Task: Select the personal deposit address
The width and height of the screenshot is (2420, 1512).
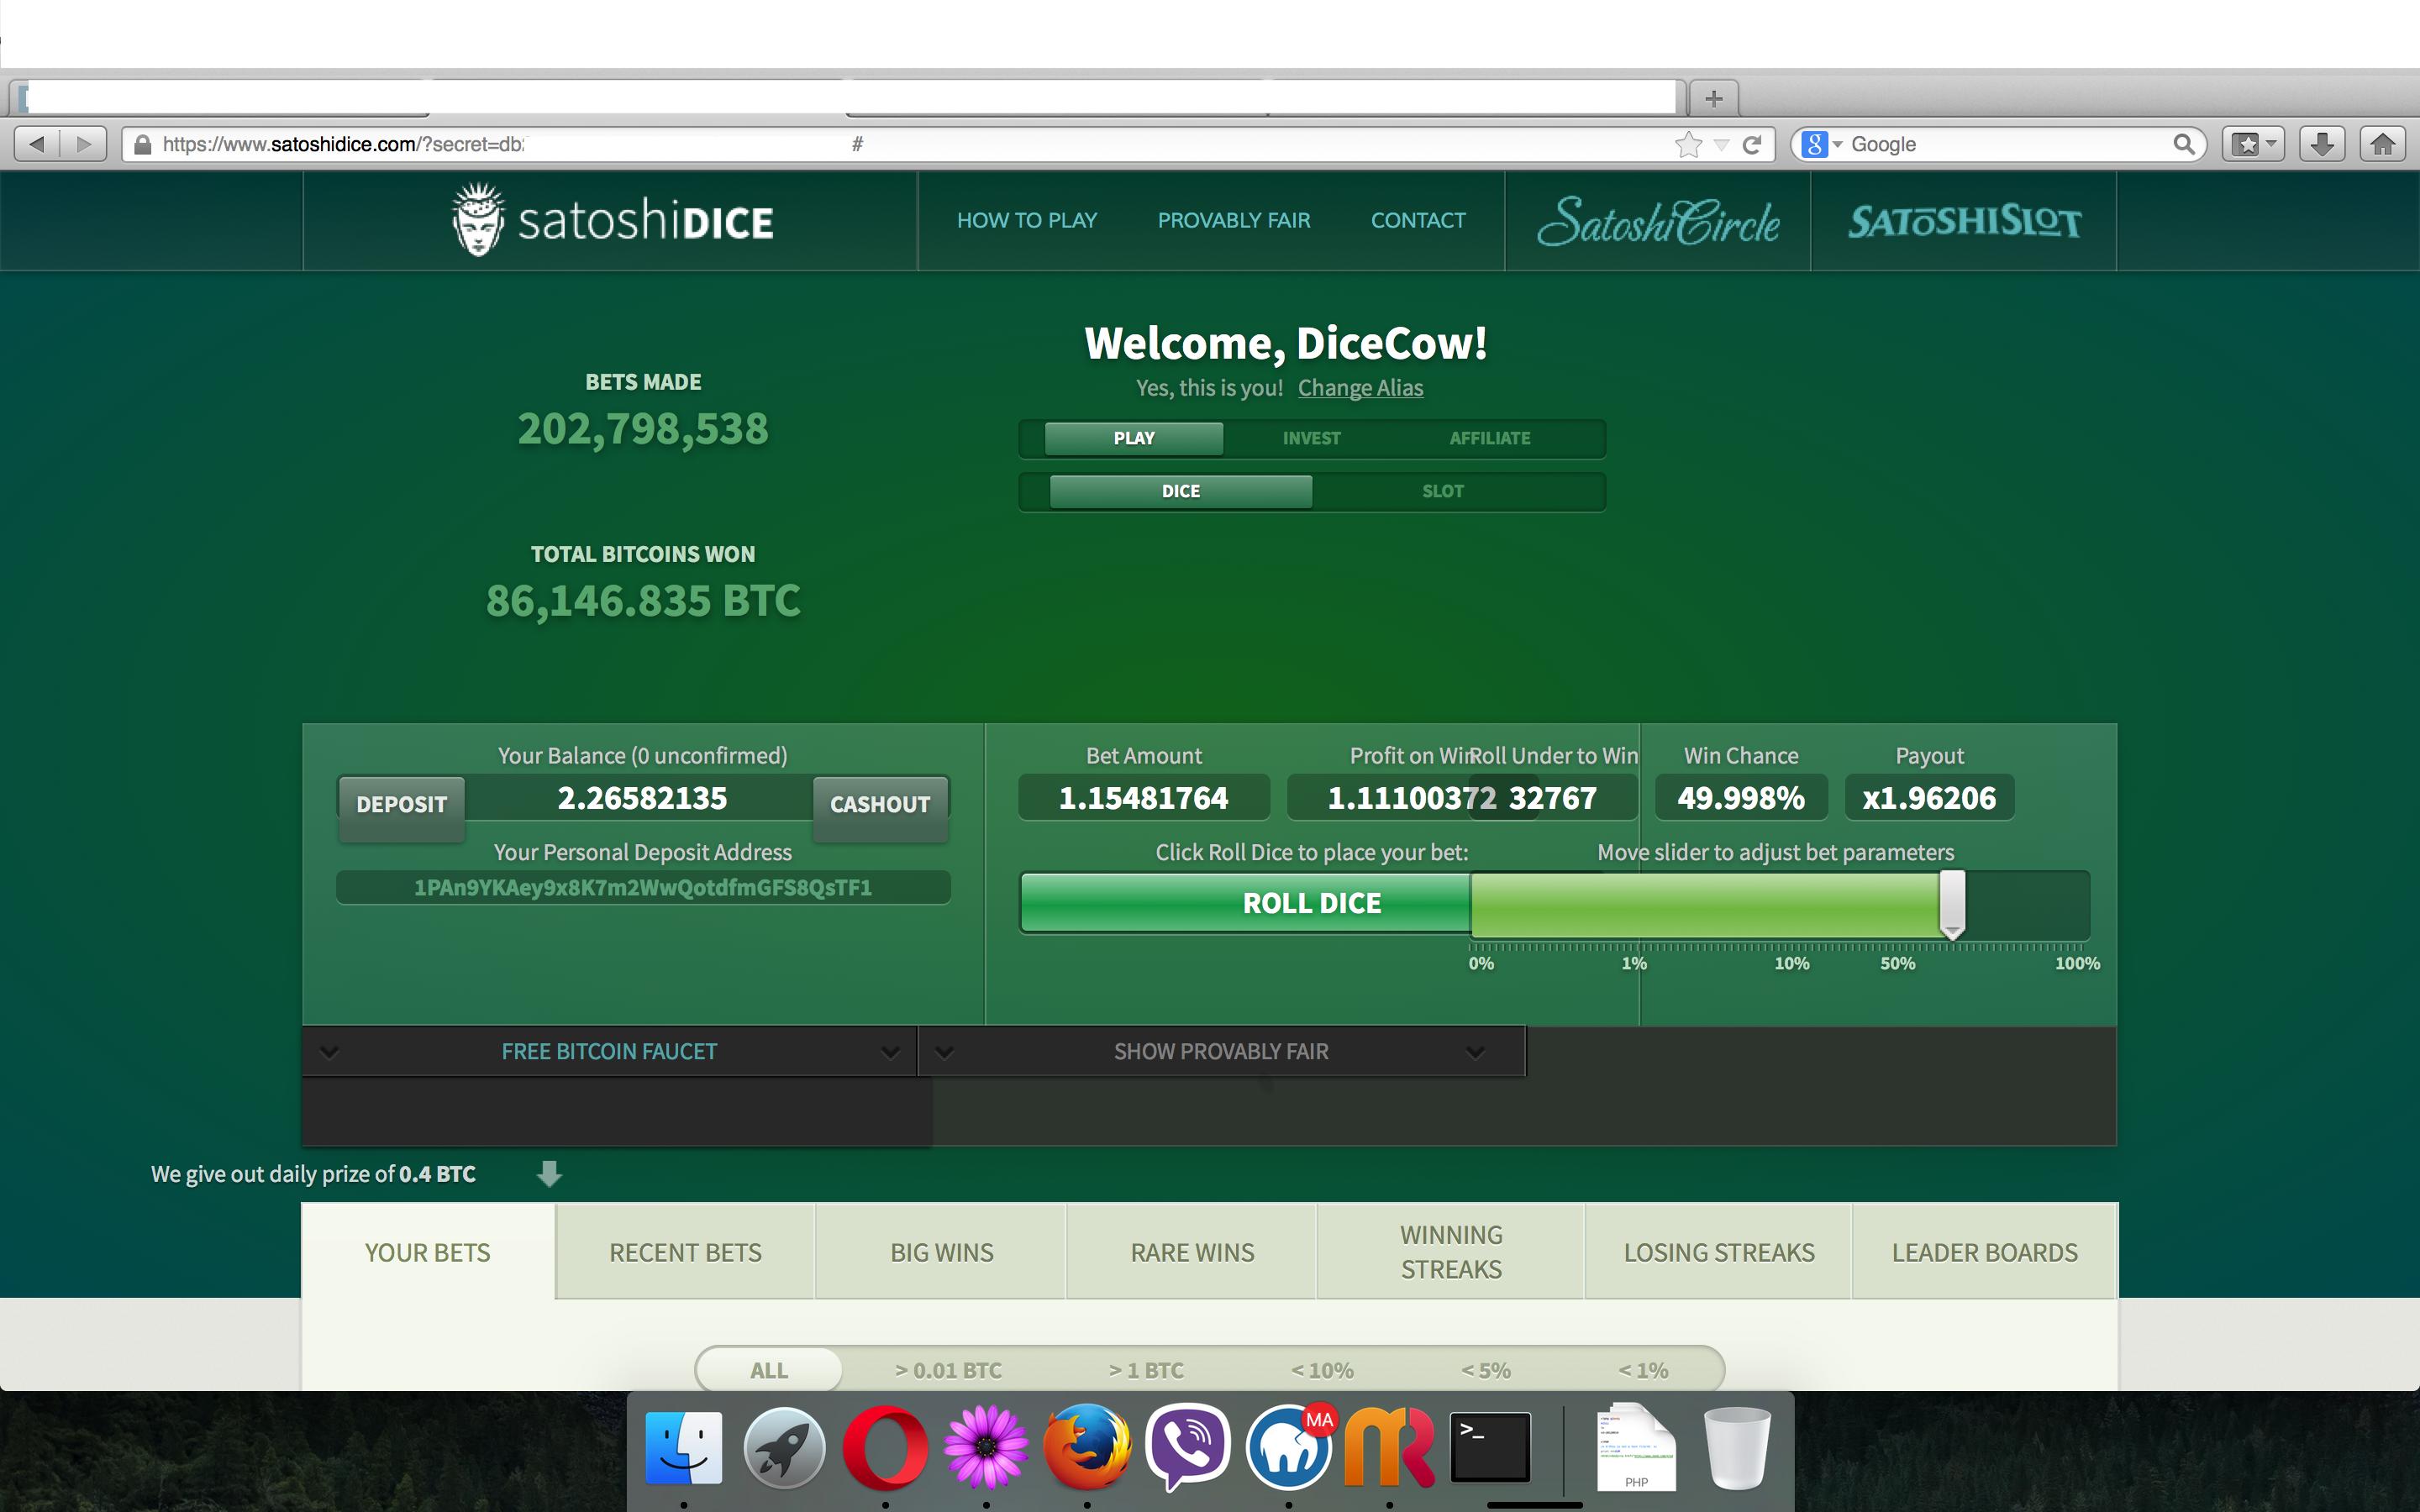Action: point(643,888)
